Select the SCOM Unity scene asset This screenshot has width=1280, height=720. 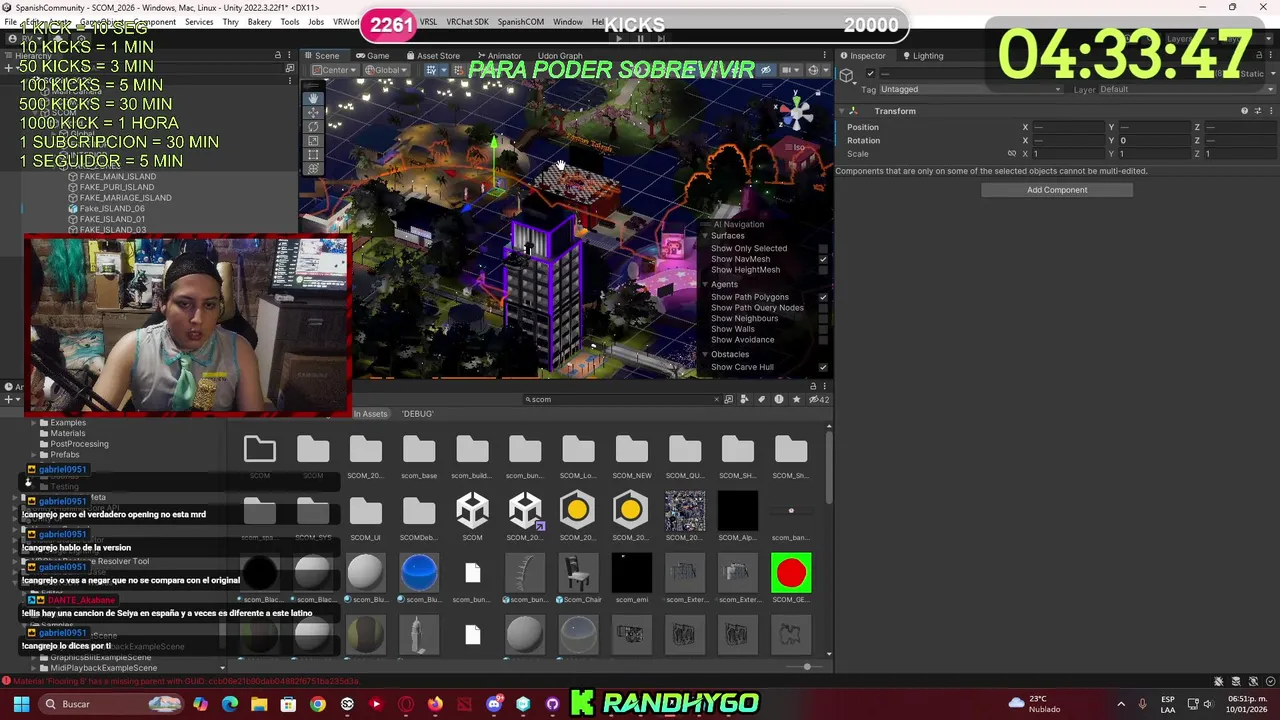(x=472, y=516)
